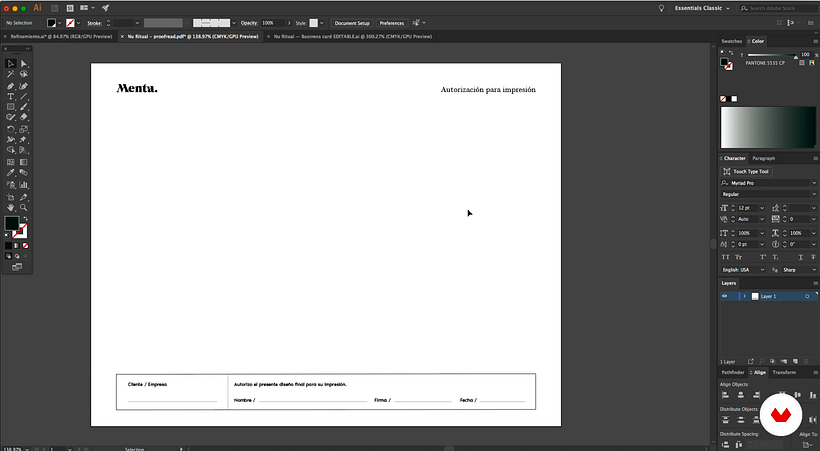Screen dimensions: 820x451
Task: Open the English: USA language dropdown
Action: point(762,270)
